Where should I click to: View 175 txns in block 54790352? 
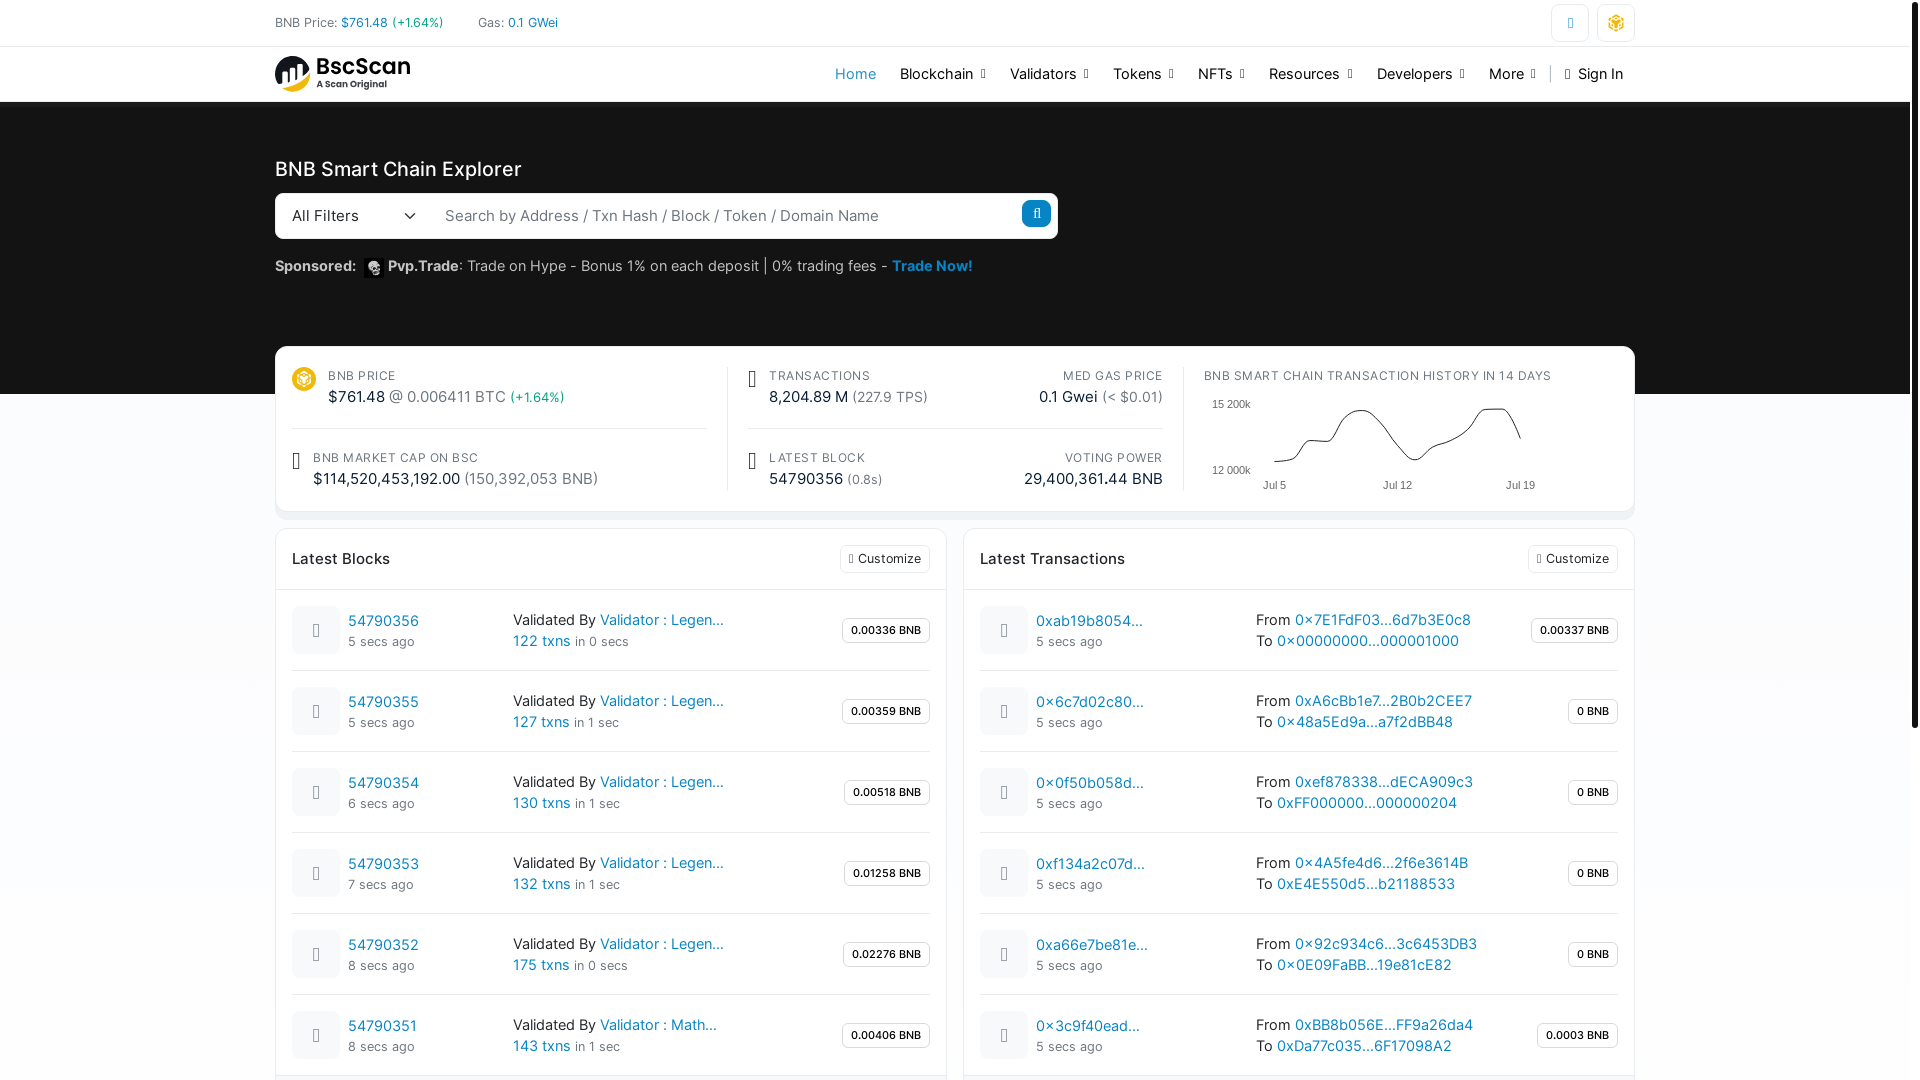(x=541, y=965)
